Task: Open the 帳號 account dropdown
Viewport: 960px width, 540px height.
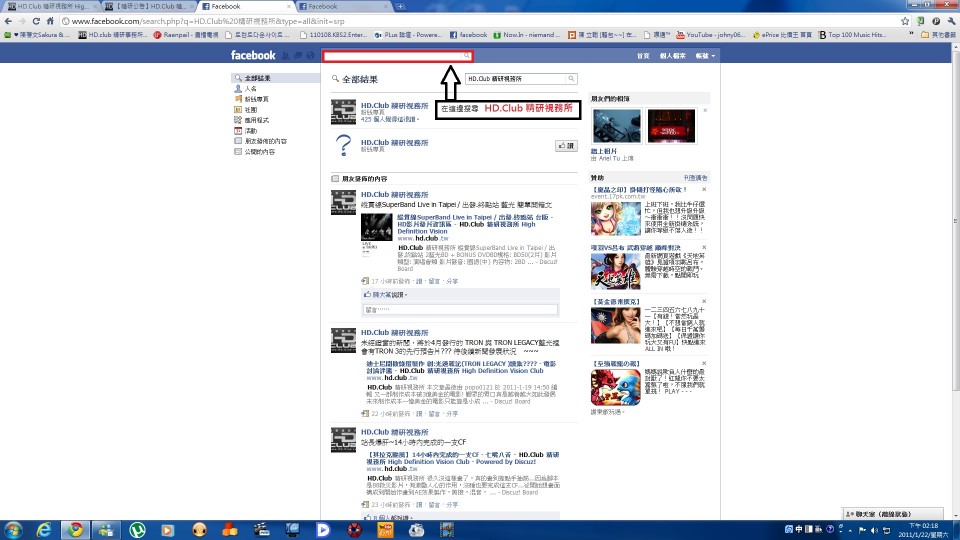Action: tap(705, 56)
